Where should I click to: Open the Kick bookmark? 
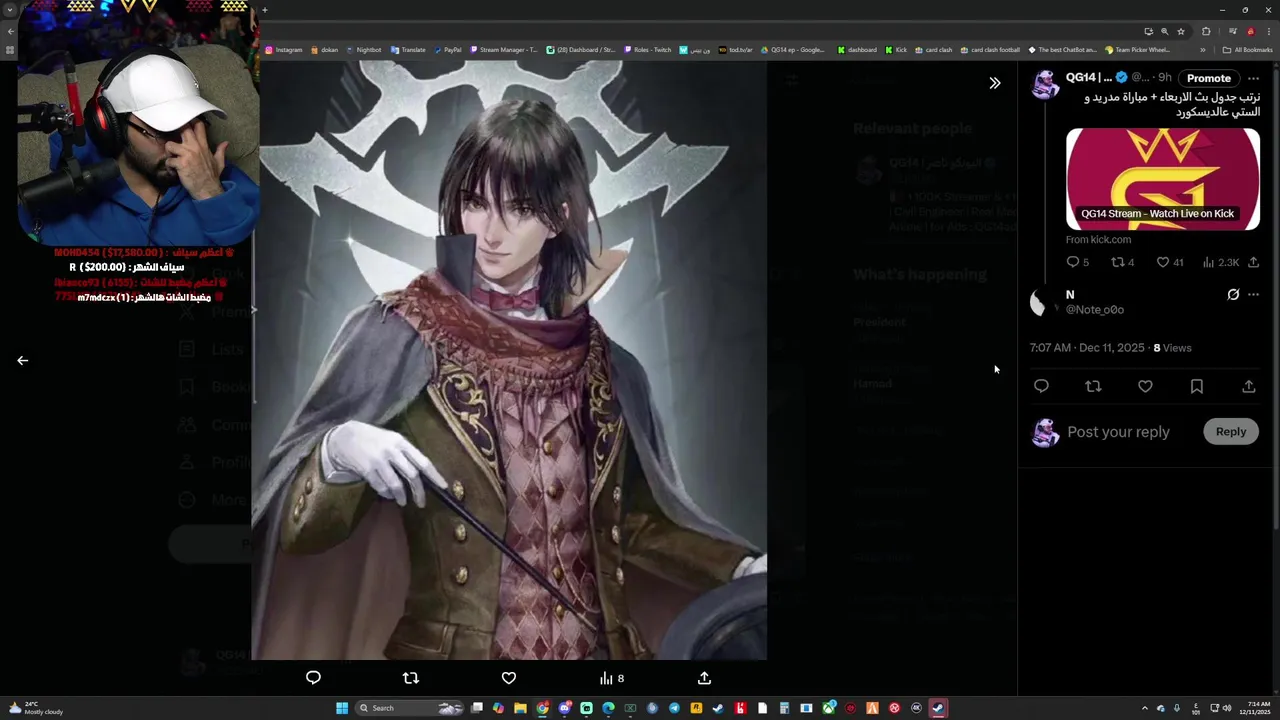point(896,50)
